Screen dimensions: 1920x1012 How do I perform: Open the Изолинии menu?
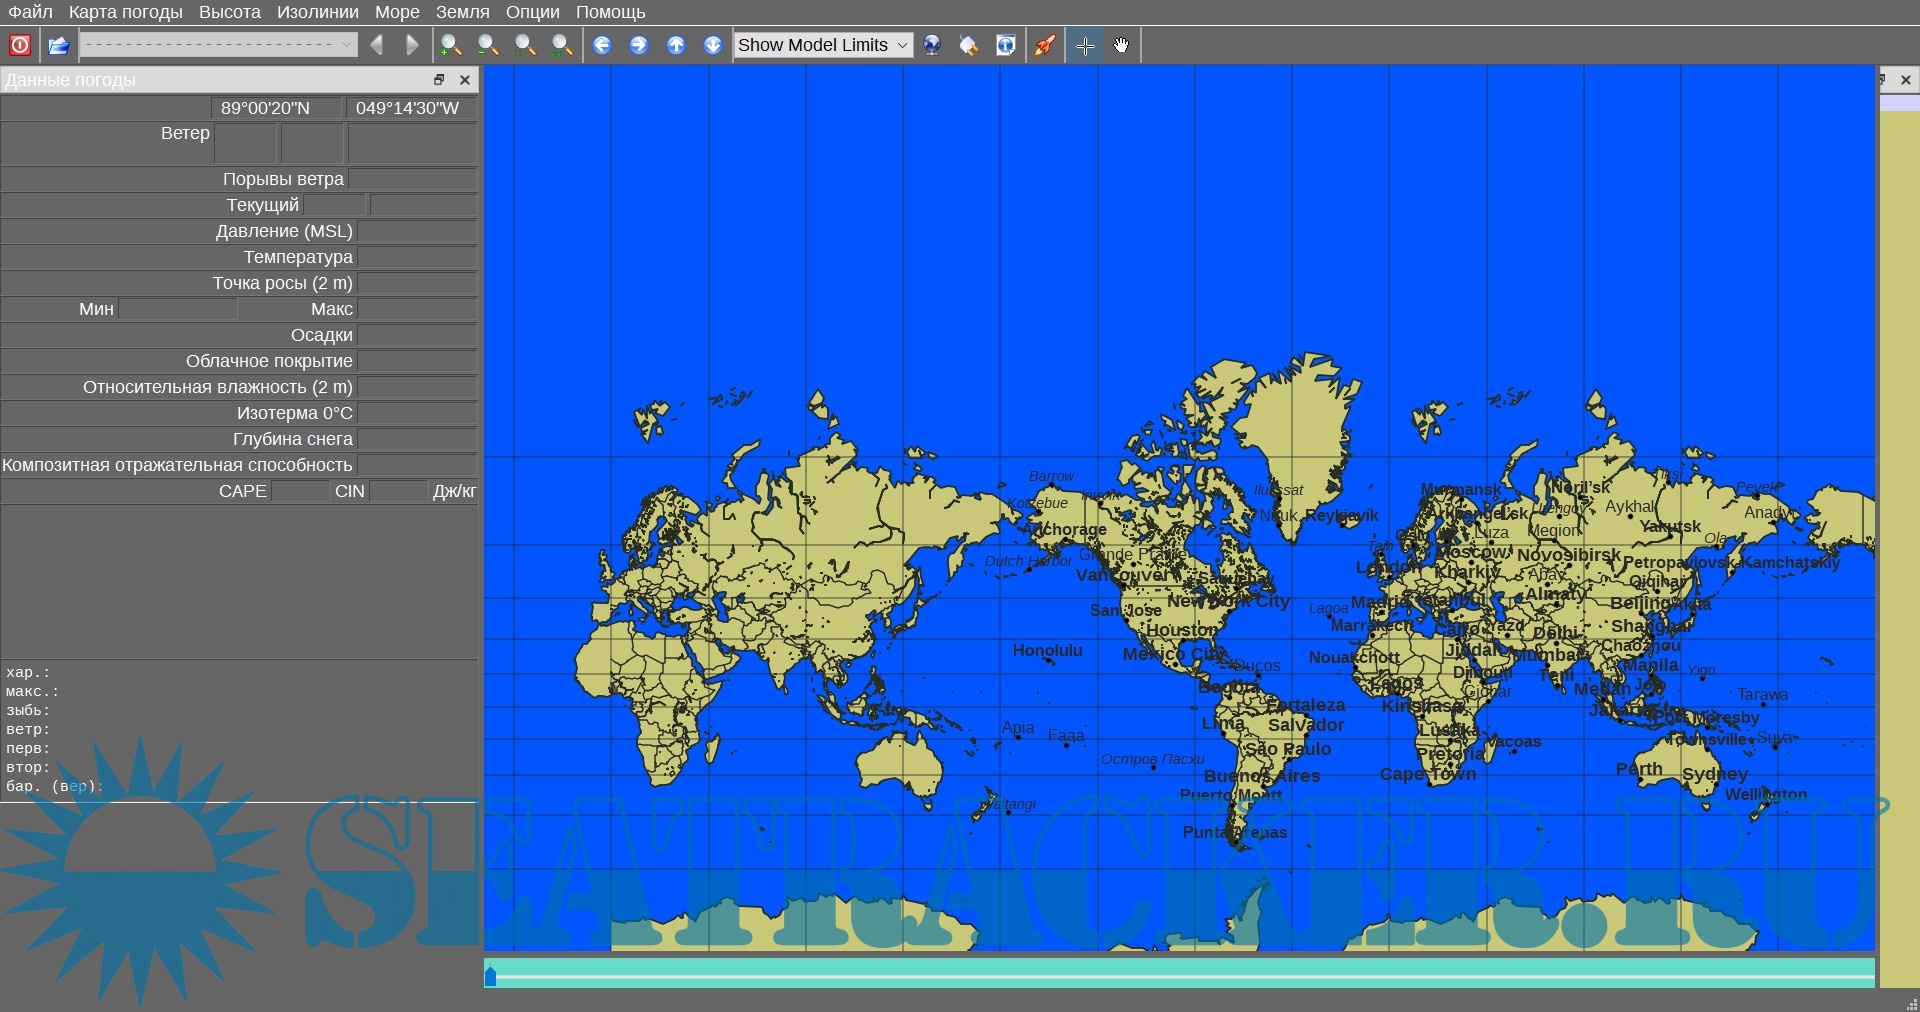click(317, 12)
